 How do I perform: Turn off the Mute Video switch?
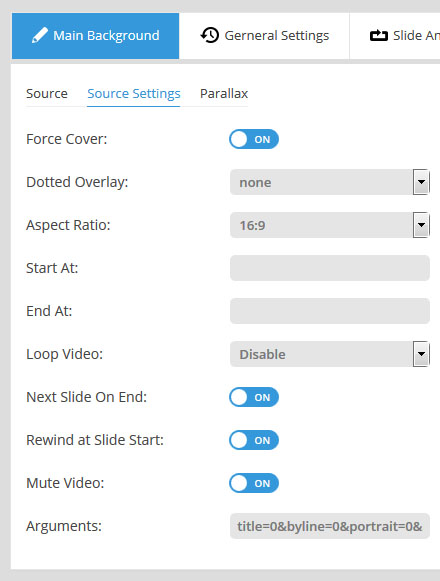[x=254, y=483]
